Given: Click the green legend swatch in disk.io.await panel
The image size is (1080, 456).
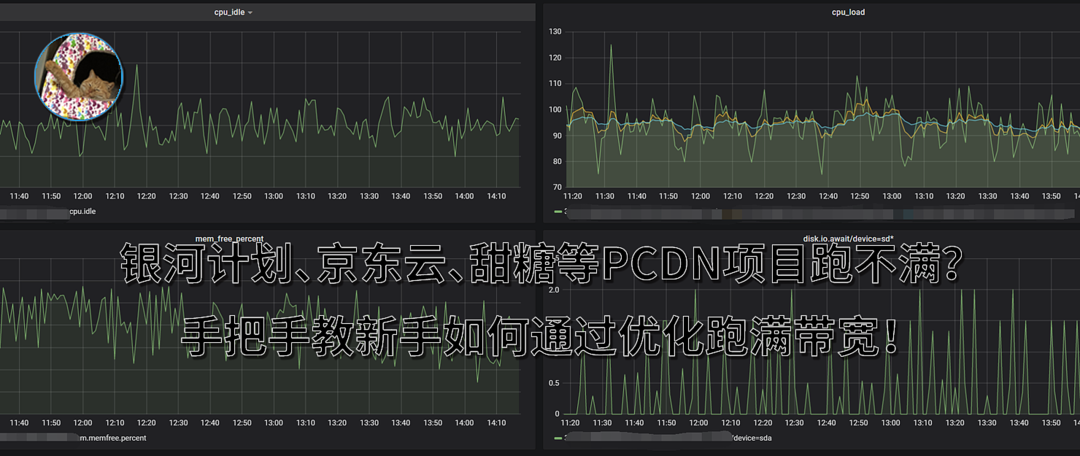Looking at the screenshot, I should pyautogui.click(x=557, y=437).
